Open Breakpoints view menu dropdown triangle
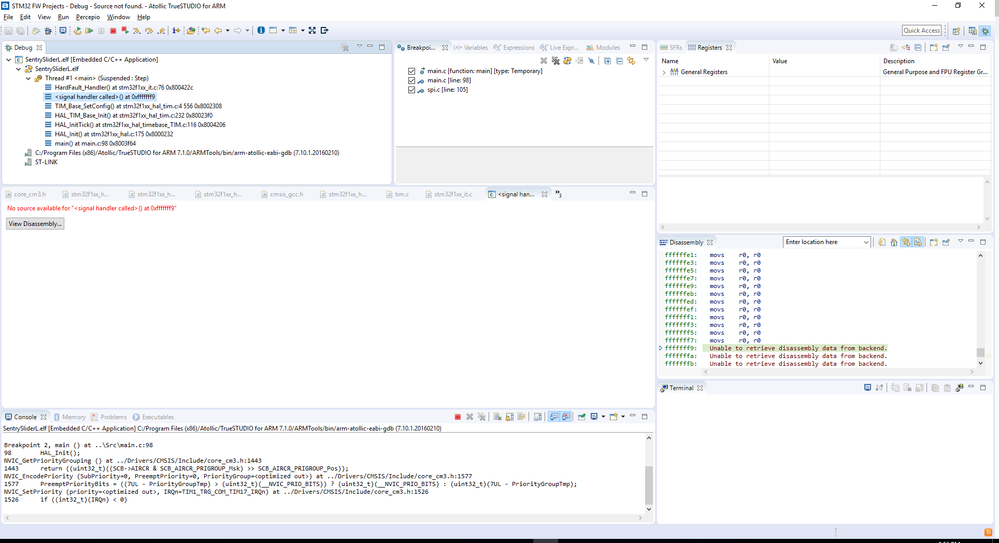The width and height of the screenshot is (999, 543). (646, 60)
